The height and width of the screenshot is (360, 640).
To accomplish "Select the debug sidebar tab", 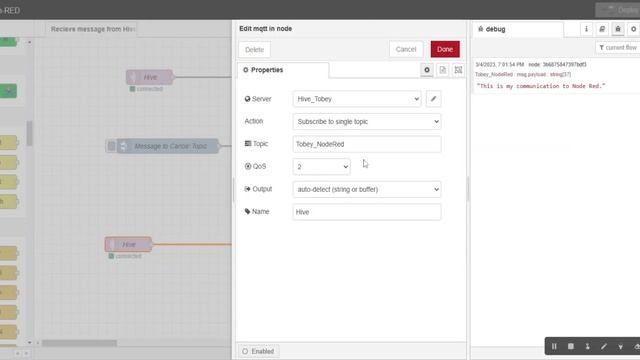I will point(518,29).
